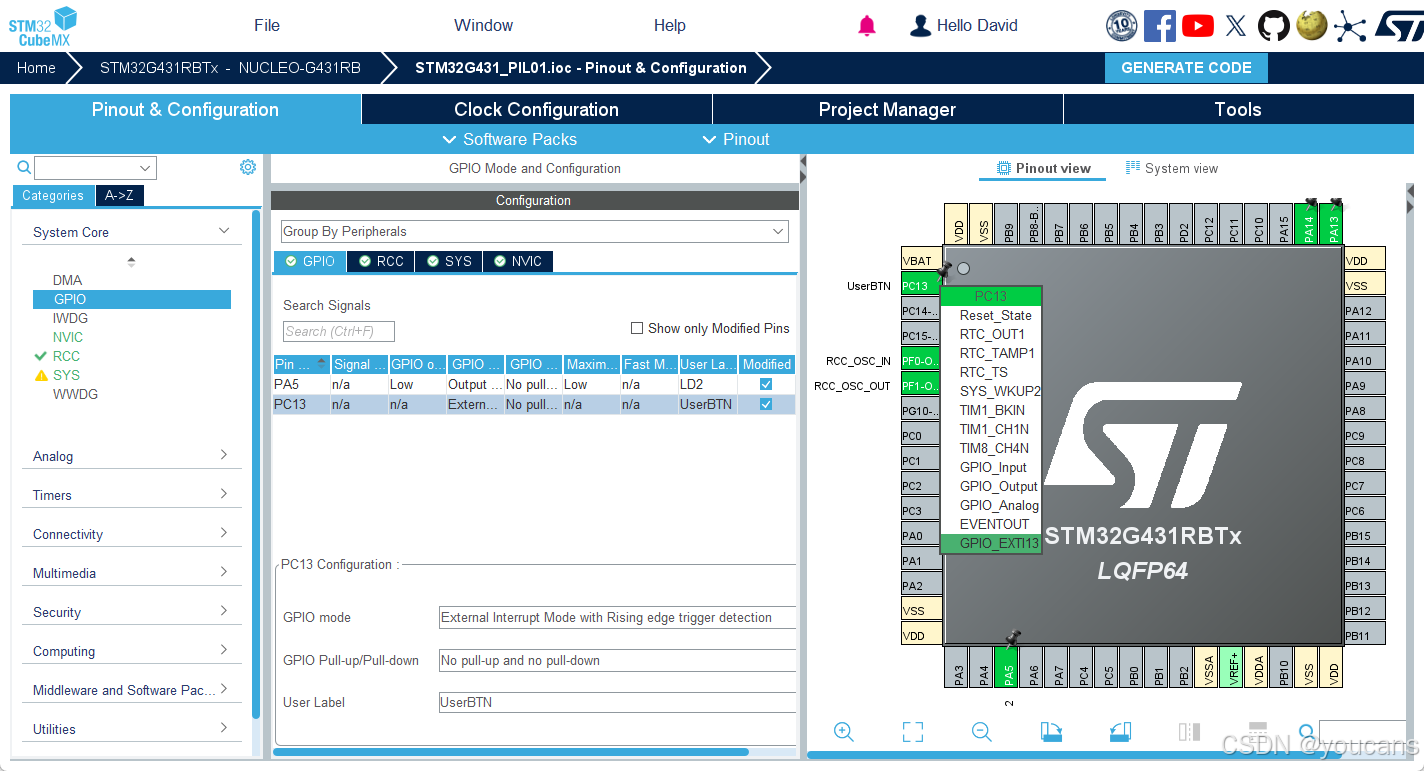Open the GitHub link icon

(x=1273, y=26)
